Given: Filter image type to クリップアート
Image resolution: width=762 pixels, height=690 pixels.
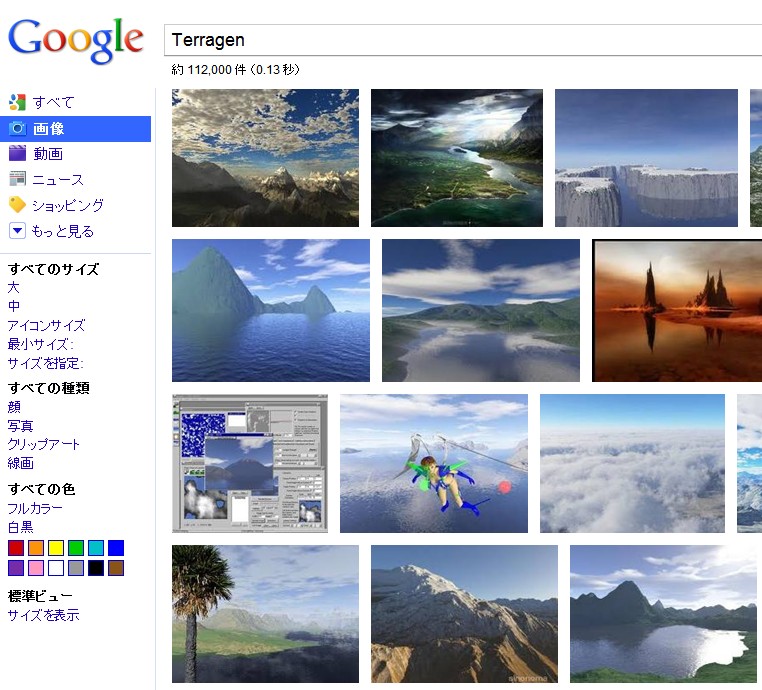Looking at the screenshot, I should (43, 444).
